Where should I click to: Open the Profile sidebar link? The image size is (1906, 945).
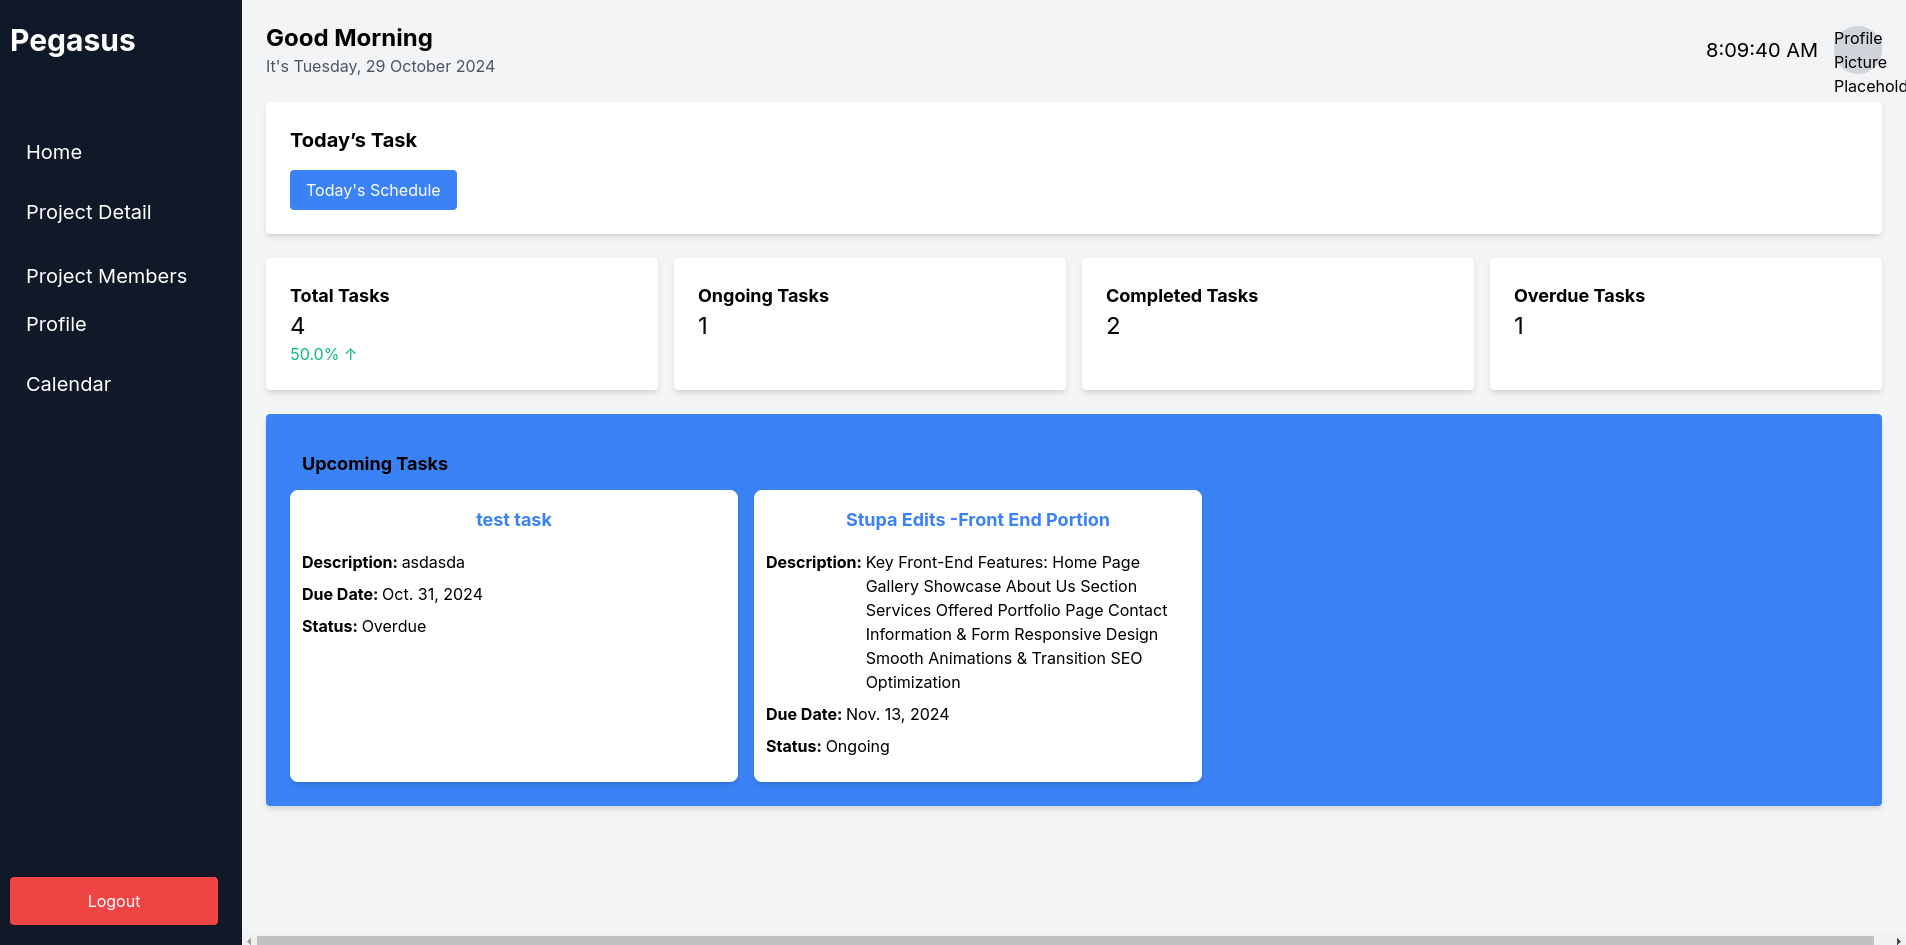(x=56, y=324)
